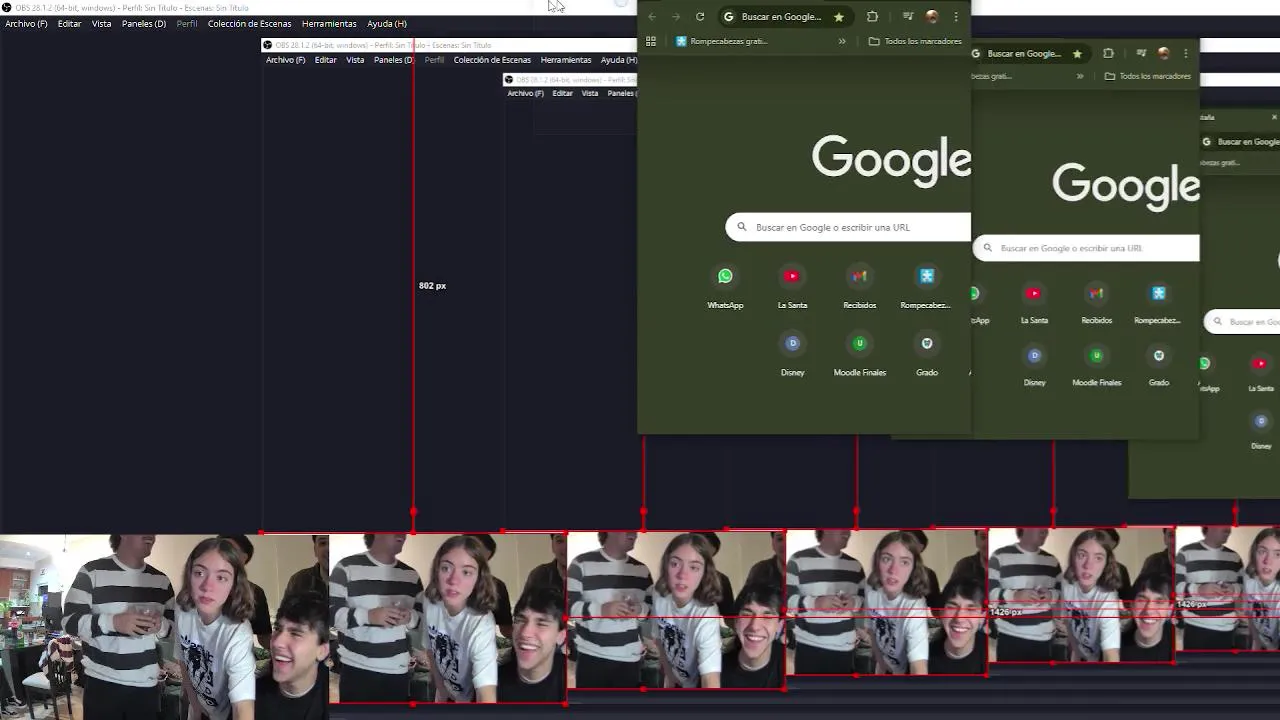Open Ayuda (H) in second nested OBS window
Image resolution: width=1280 pixels, height=720 pixels.
coord(618,60)
